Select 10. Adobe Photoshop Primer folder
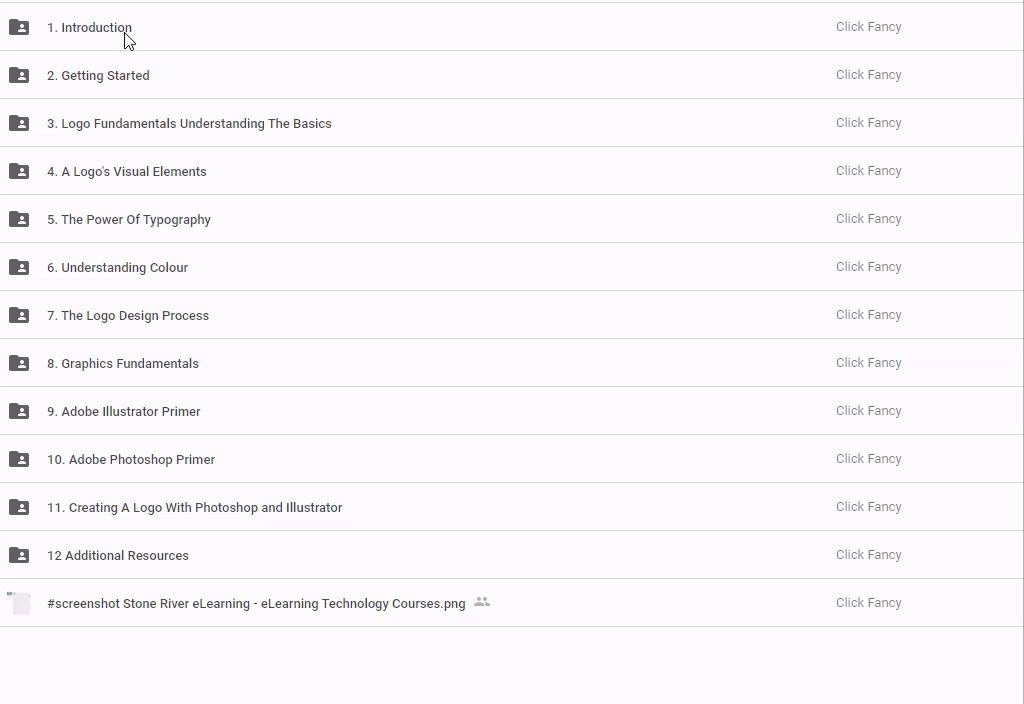The width and height of the screenshot is (1024, 704). pos(131,460)
